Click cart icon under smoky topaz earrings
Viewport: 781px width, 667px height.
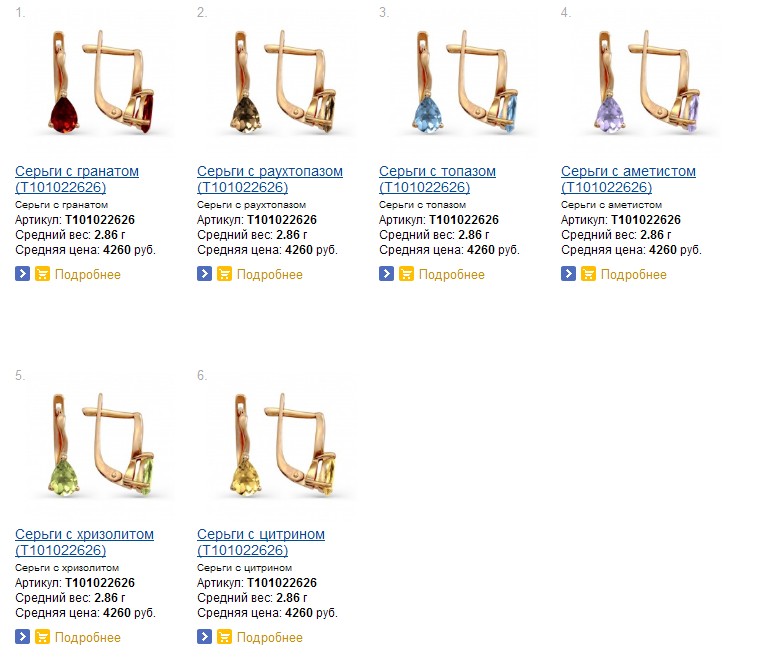coord(224,274)
